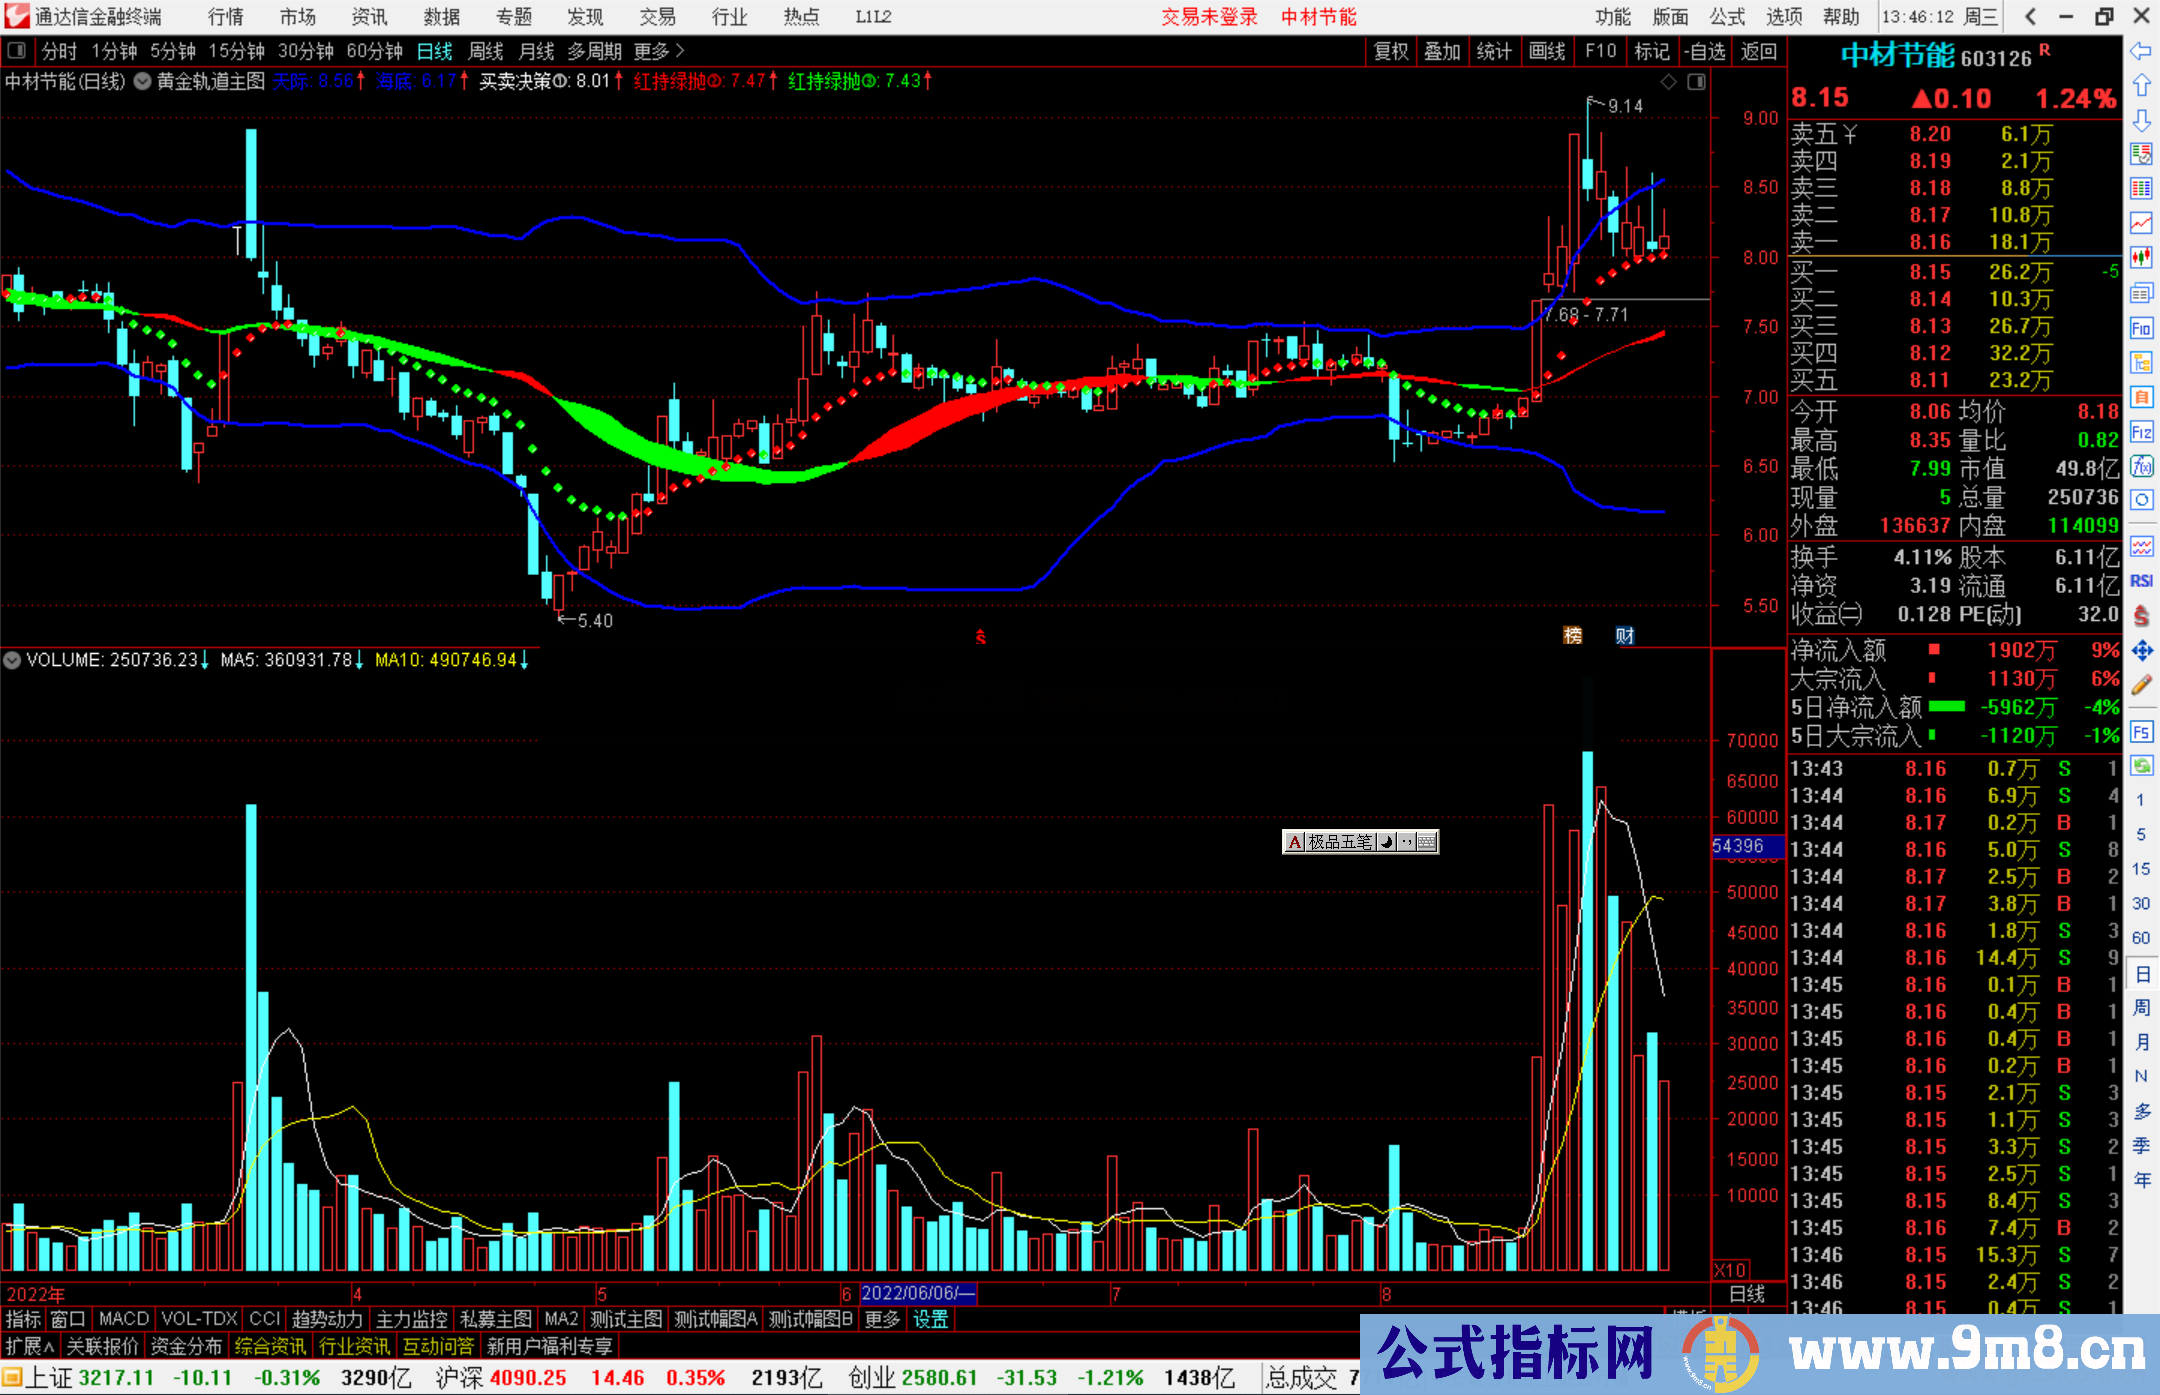Click the 设置 settings link in indicator bar
Image resolution: width=2160 pixels, height=1395 pixels.
pyautogui.click(x=931, y=1319)
